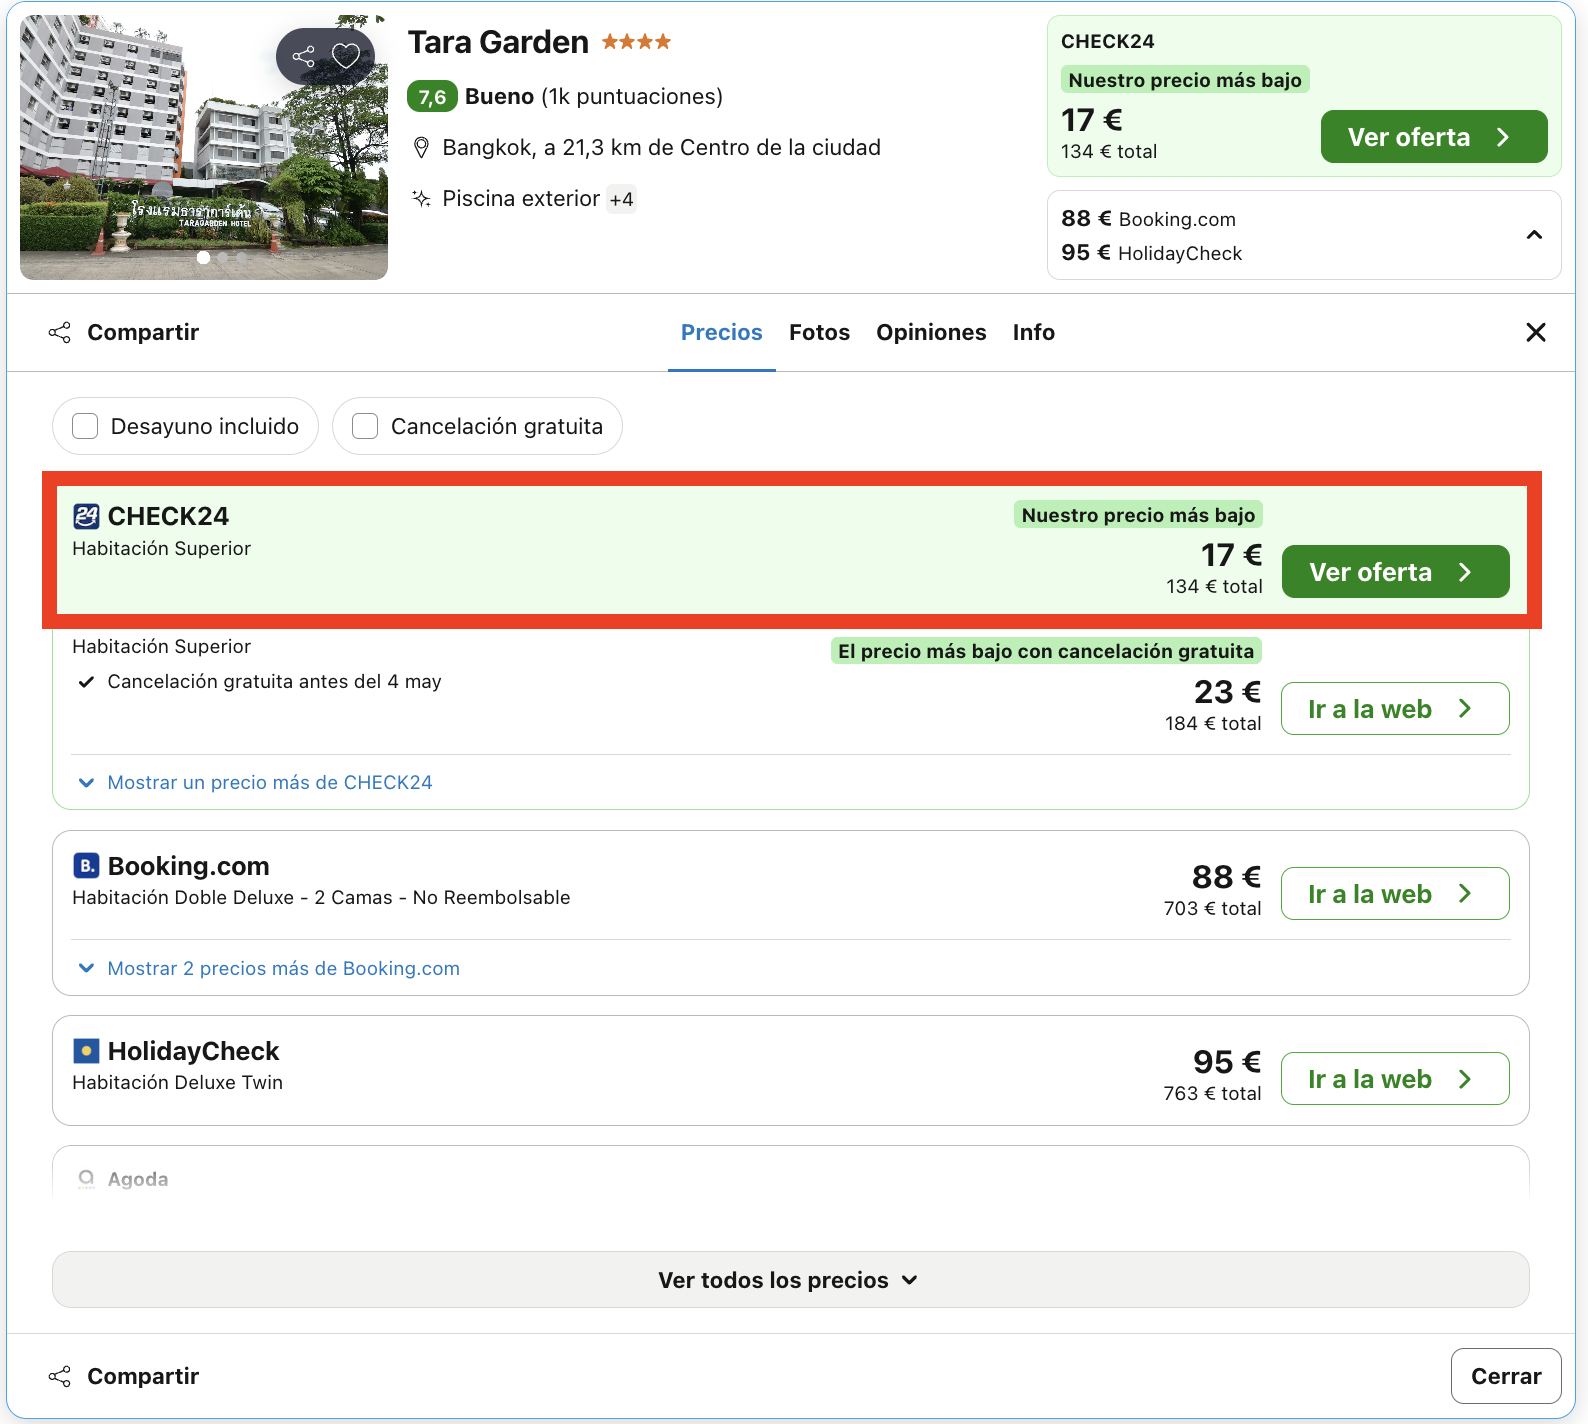This screenshot has width=1588, height=1424.
Task: Show more amenities via the +4 badge
Action: 621,199
